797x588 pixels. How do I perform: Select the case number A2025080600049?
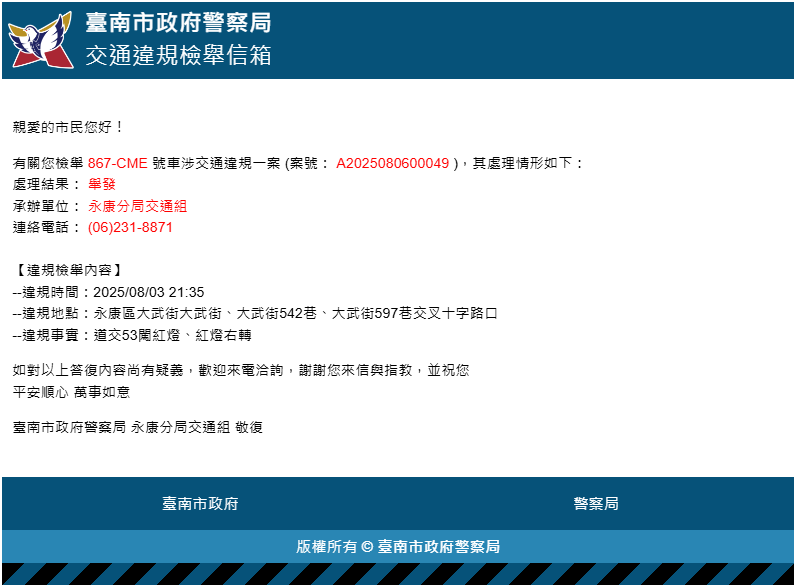point(392,163)
